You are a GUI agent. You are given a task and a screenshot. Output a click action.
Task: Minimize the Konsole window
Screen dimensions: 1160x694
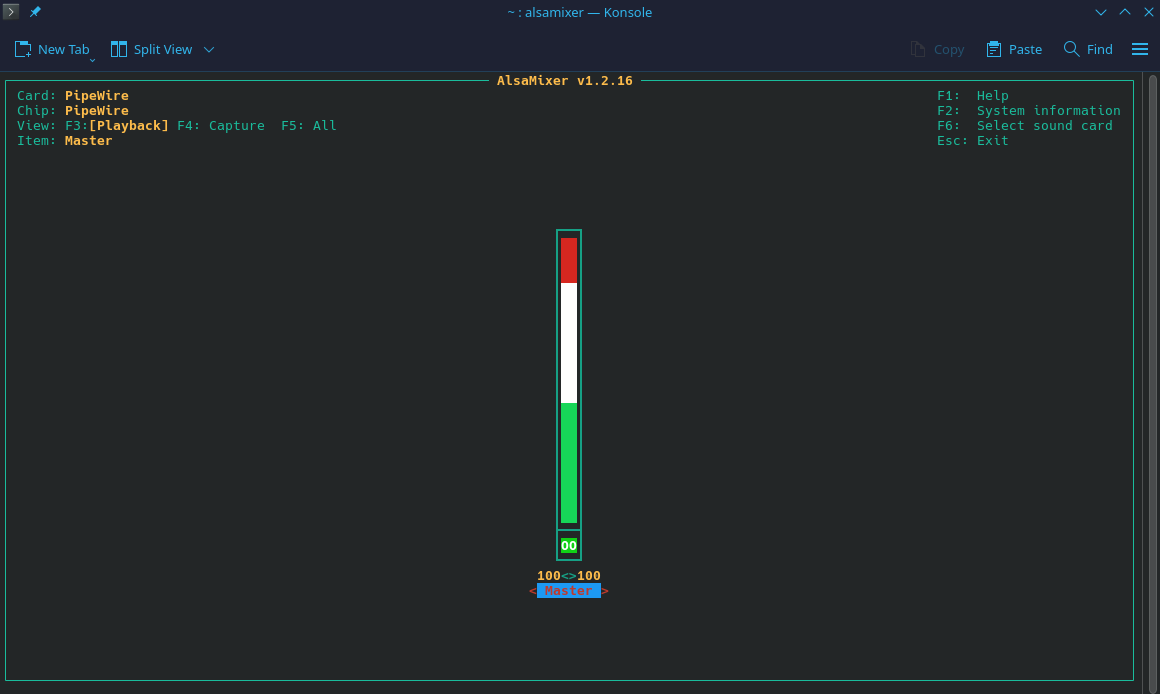pyautogui.click(x=1101, y=12)
